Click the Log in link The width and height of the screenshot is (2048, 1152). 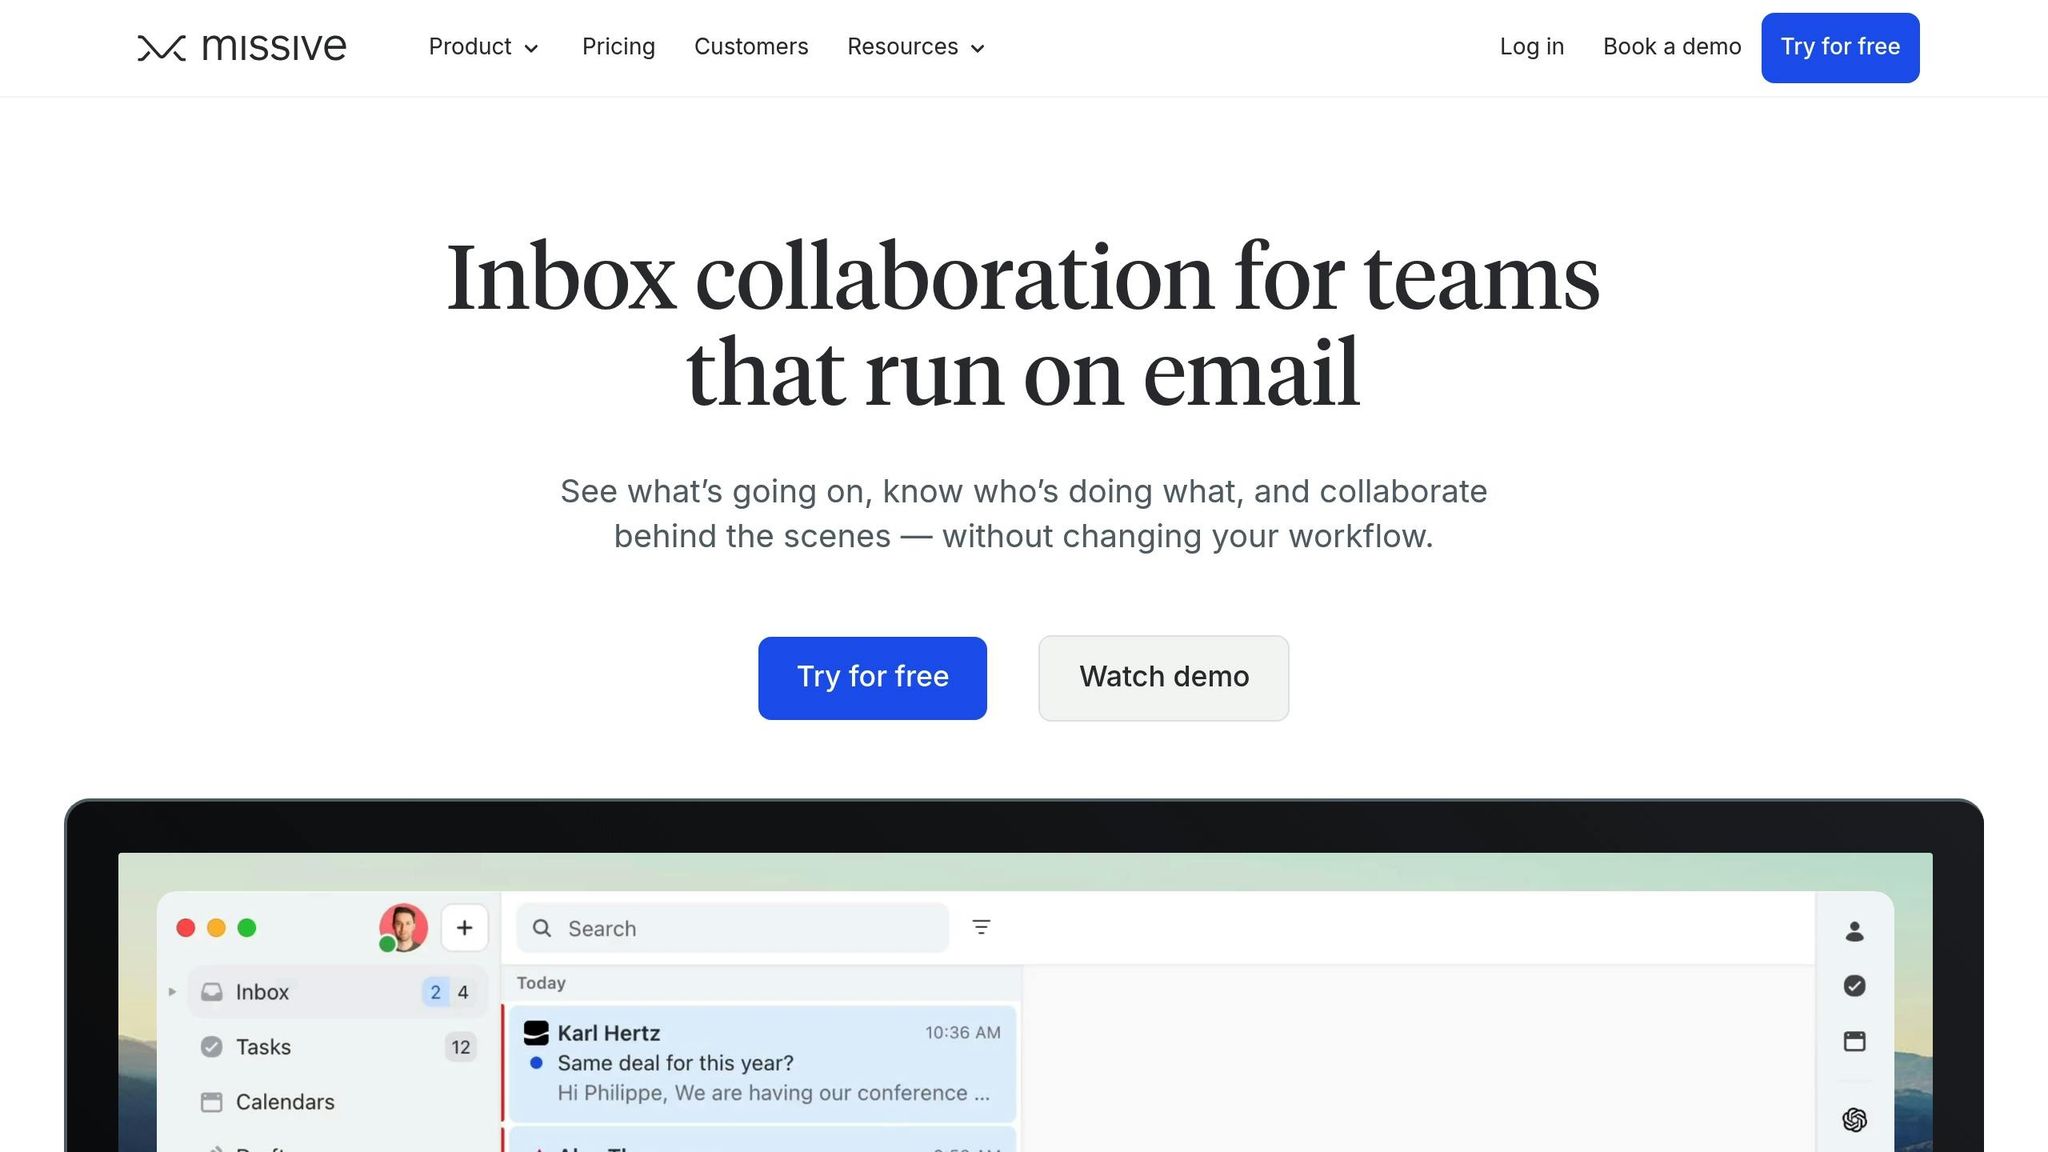1531,47
